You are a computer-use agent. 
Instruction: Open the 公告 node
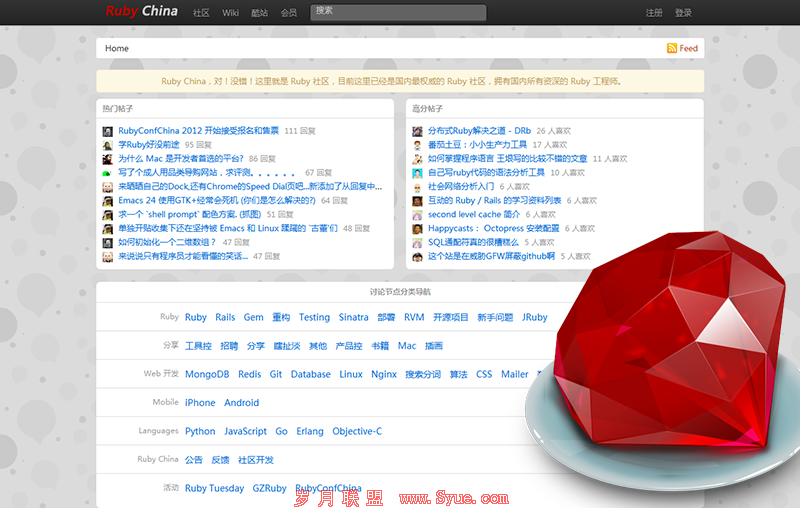click(194, 460)
